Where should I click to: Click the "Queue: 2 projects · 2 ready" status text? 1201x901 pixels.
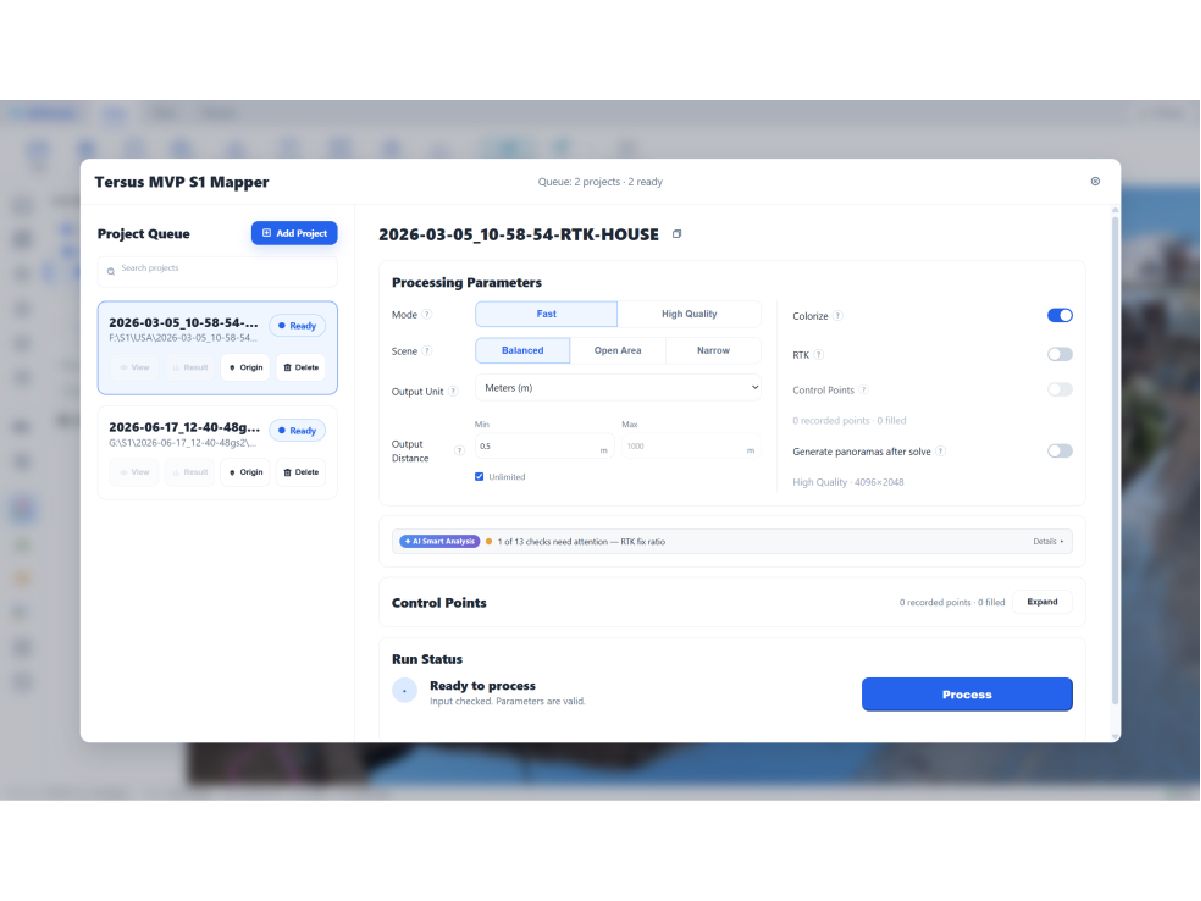pyautogui.click(x=600, y=182)
